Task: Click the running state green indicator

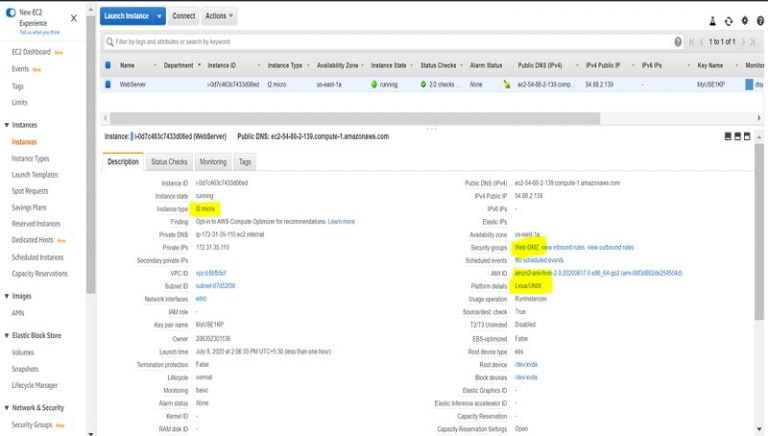Action: click(x=374, y=84)
